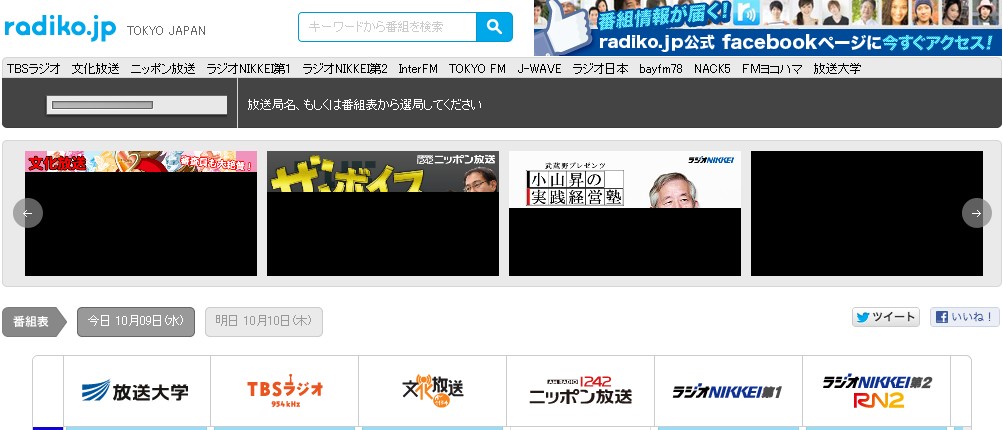This screenshot has height=430, width=1003.
Task: Click the 放送大学 logo in schedule header
Action: (x=135, y=390)
